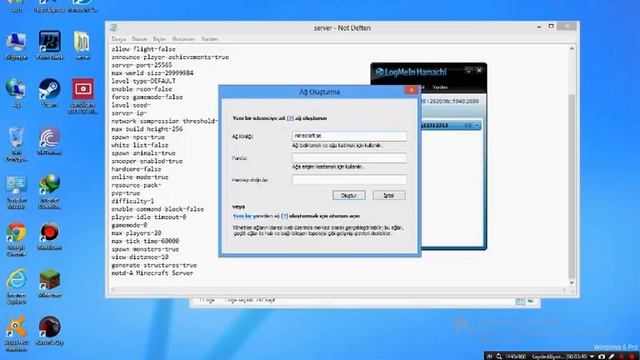Click the Hamachi IP address text
Image resolution: width=640 pixels, height=360 pixels.
[x=450, y=101]
